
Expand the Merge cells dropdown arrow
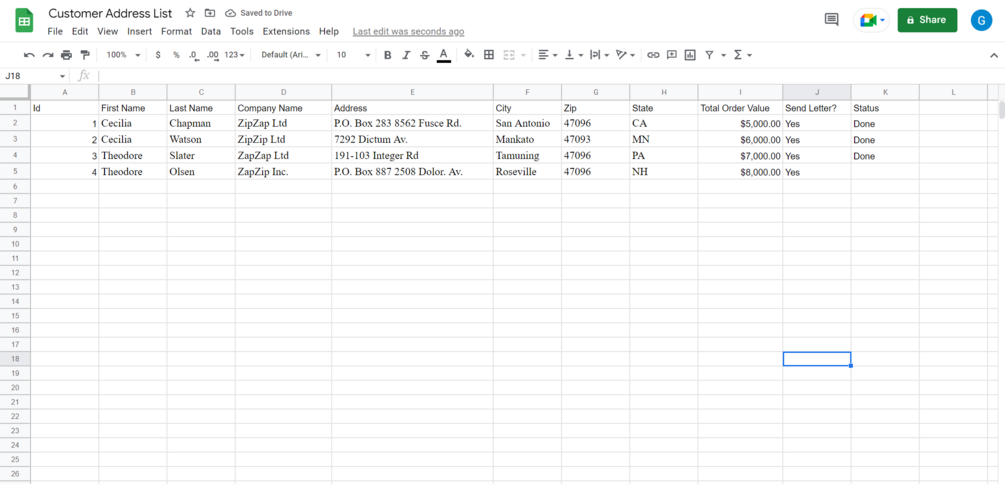[x=523, y=55]
